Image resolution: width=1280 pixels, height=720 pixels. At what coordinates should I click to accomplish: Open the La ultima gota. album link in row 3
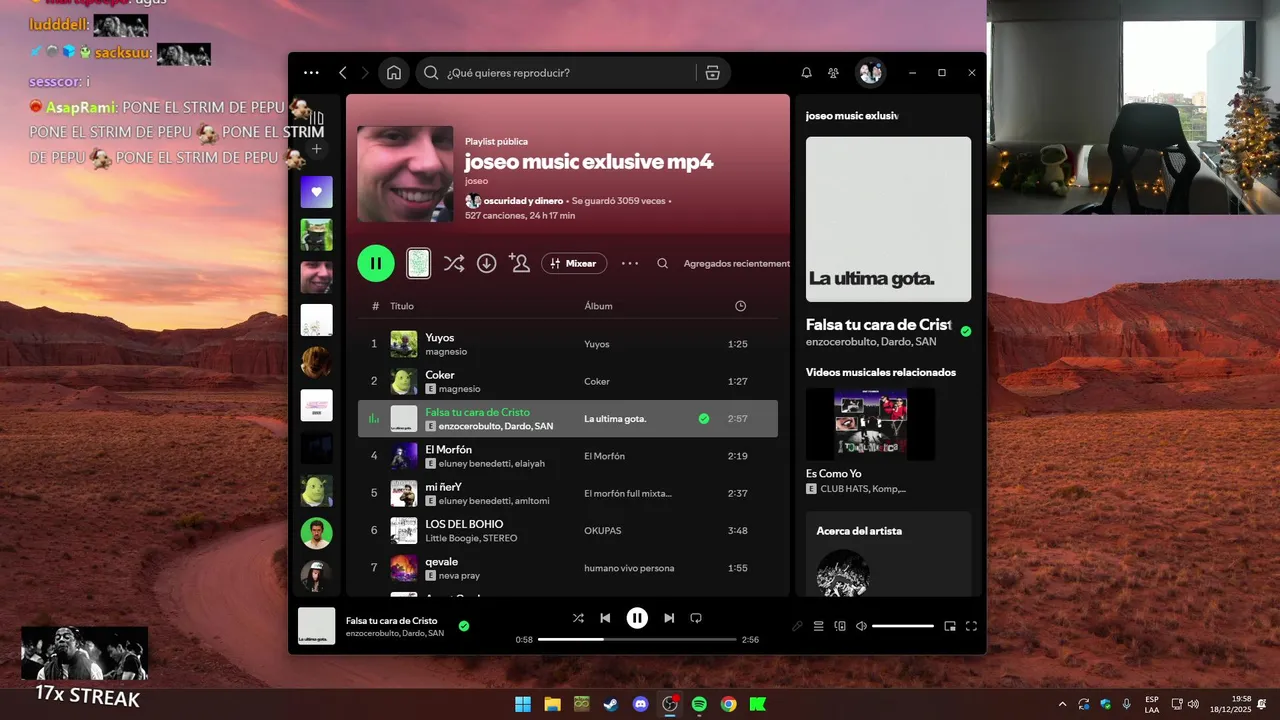pos(615,419)
